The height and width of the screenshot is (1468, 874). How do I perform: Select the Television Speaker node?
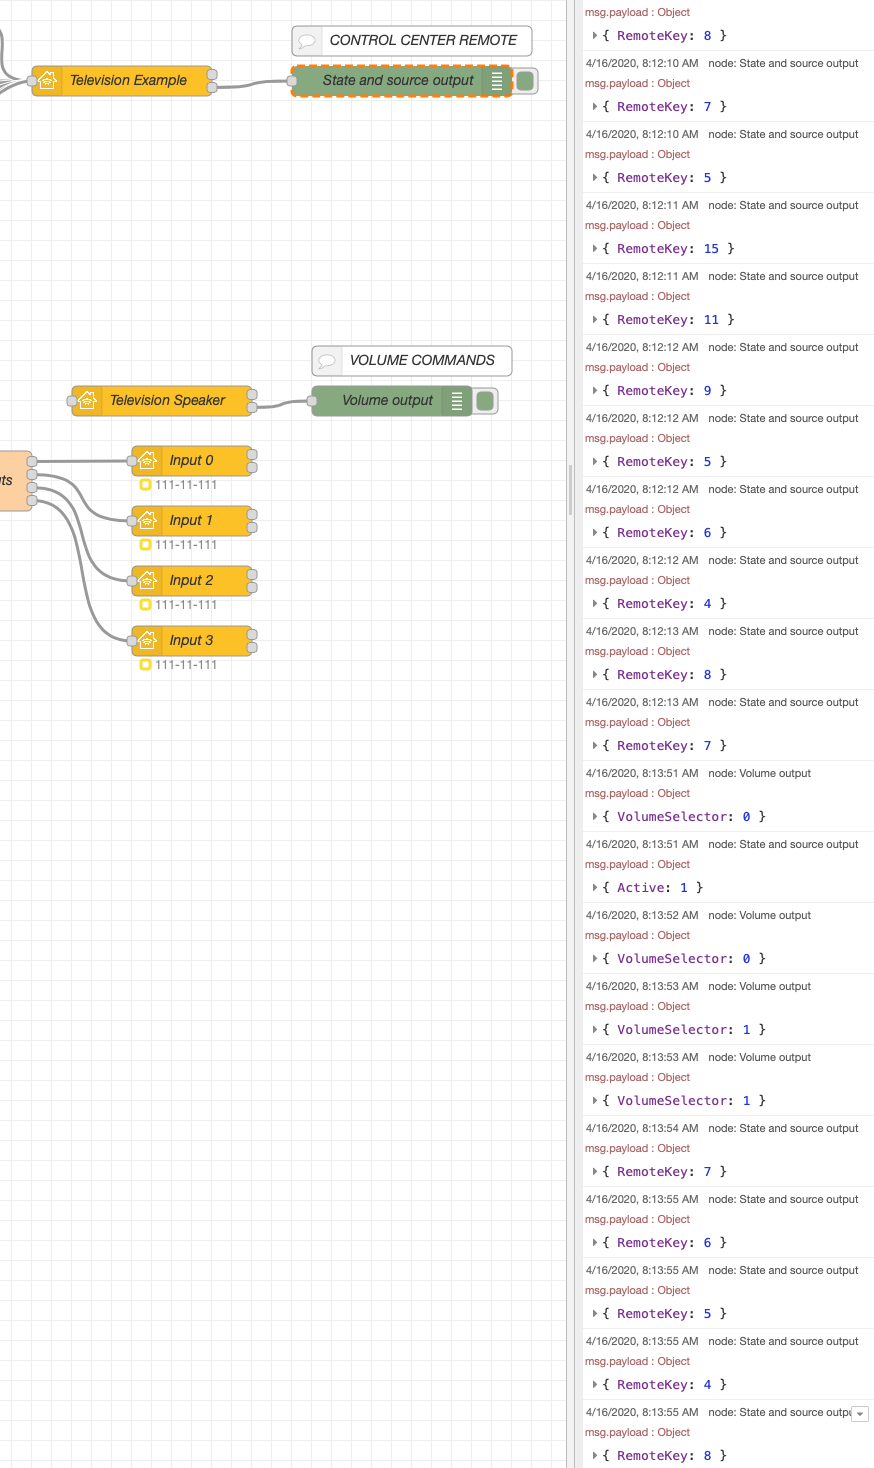pos(163,401)
